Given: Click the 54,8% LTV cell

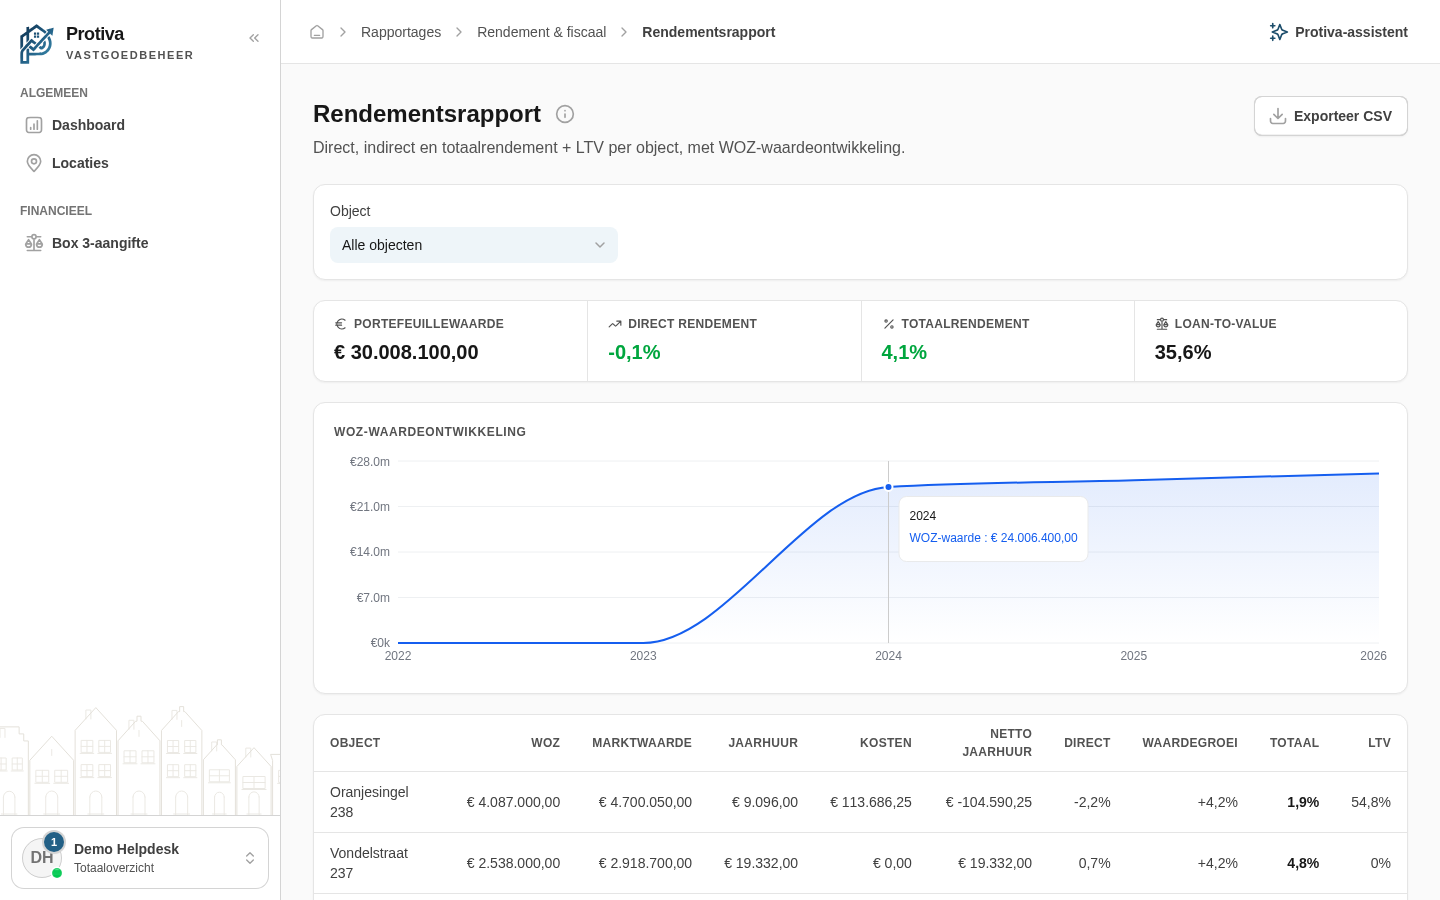Looking at the screenshot, I should point(1371,802).
